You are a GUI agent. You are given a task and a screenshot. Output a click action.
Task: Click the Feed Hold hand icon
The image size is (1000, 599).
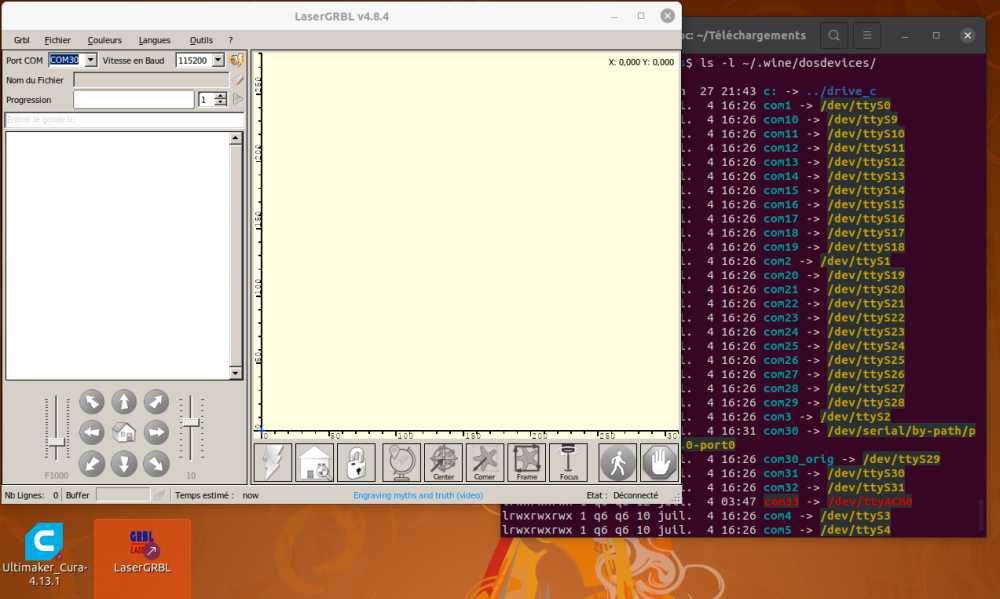coord(659,462)
